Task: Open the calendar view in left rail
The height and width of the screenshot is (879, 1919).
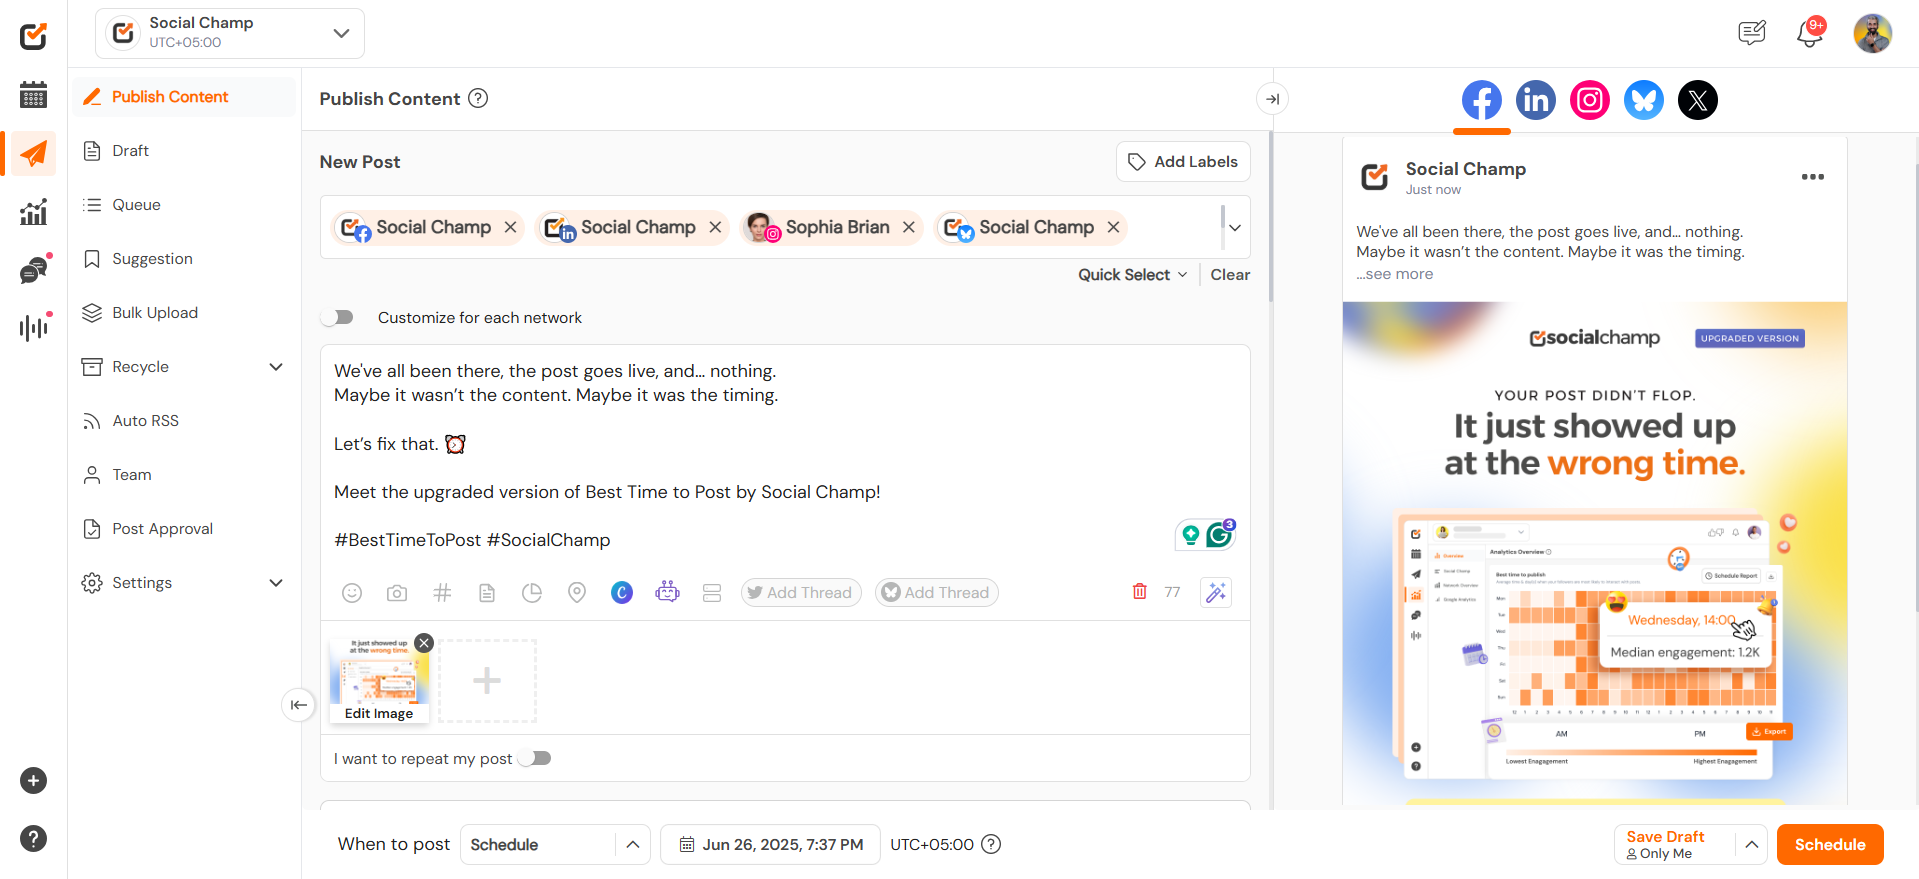Action: pyautogui.click(x=34, y=95)
